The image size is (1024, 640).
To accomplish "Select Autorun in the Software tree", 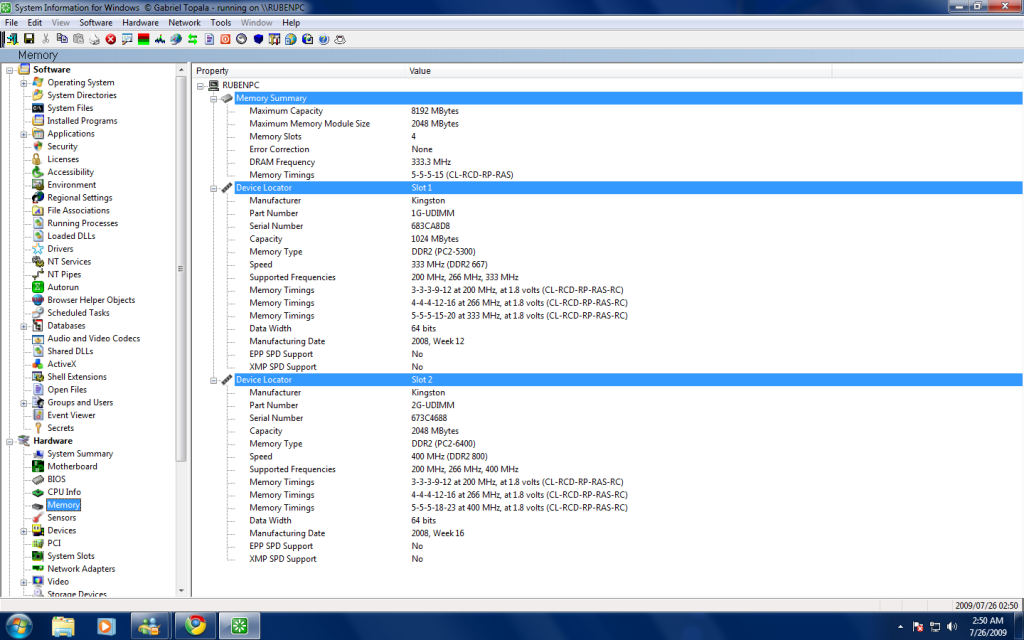I will click(63, 287).
